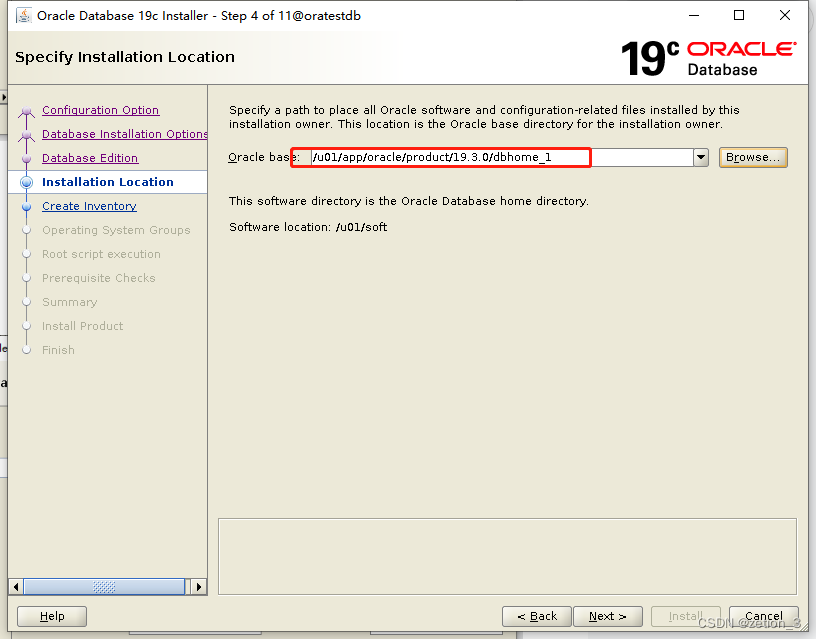Click the Installation Location active step marker
816x639 pixels.
click(x=27, y=182)
